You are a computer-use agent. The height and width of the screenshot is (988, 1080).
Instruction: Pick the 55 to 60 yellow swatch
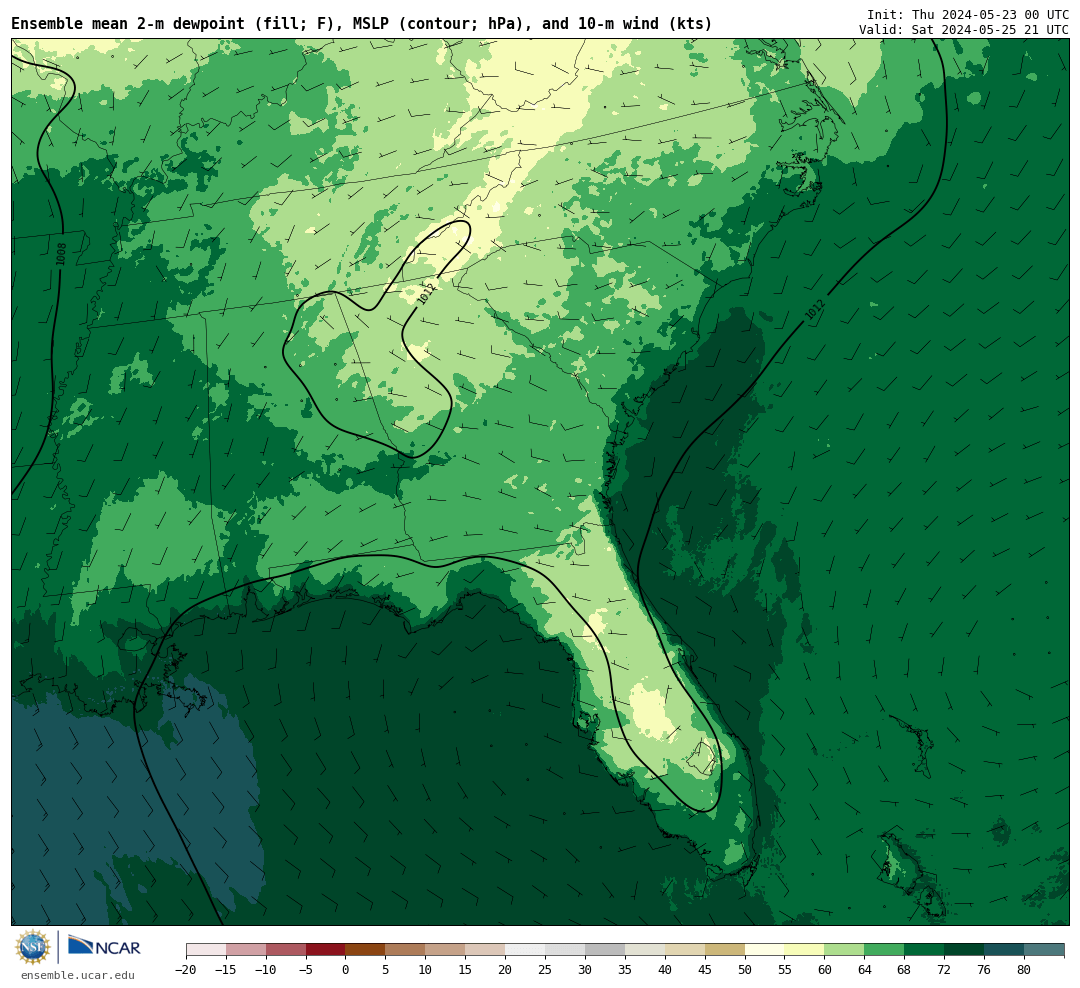point(805,950)
